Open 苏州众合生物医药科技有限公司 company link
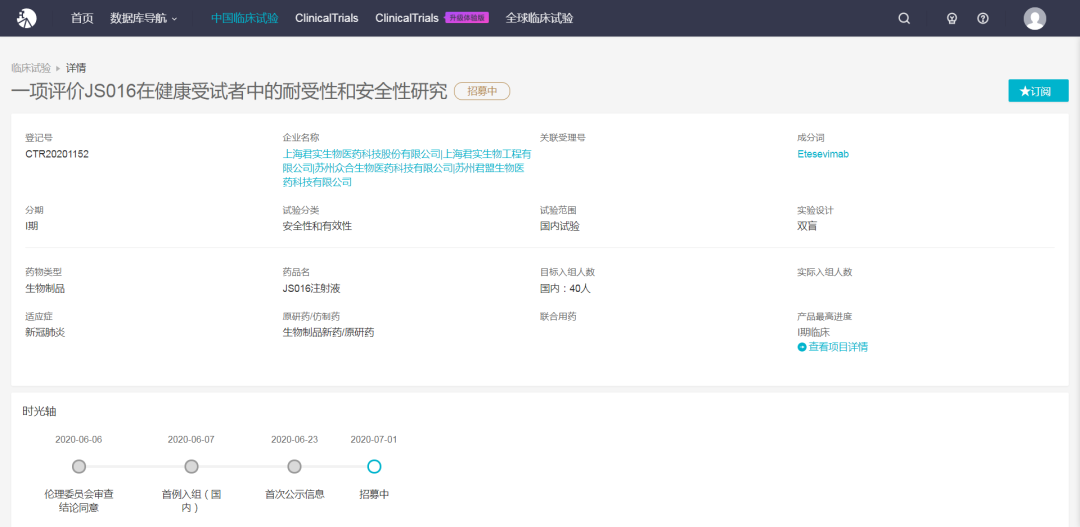The height and width of the screenshot is (527, 1080). [x=384, y=168]
